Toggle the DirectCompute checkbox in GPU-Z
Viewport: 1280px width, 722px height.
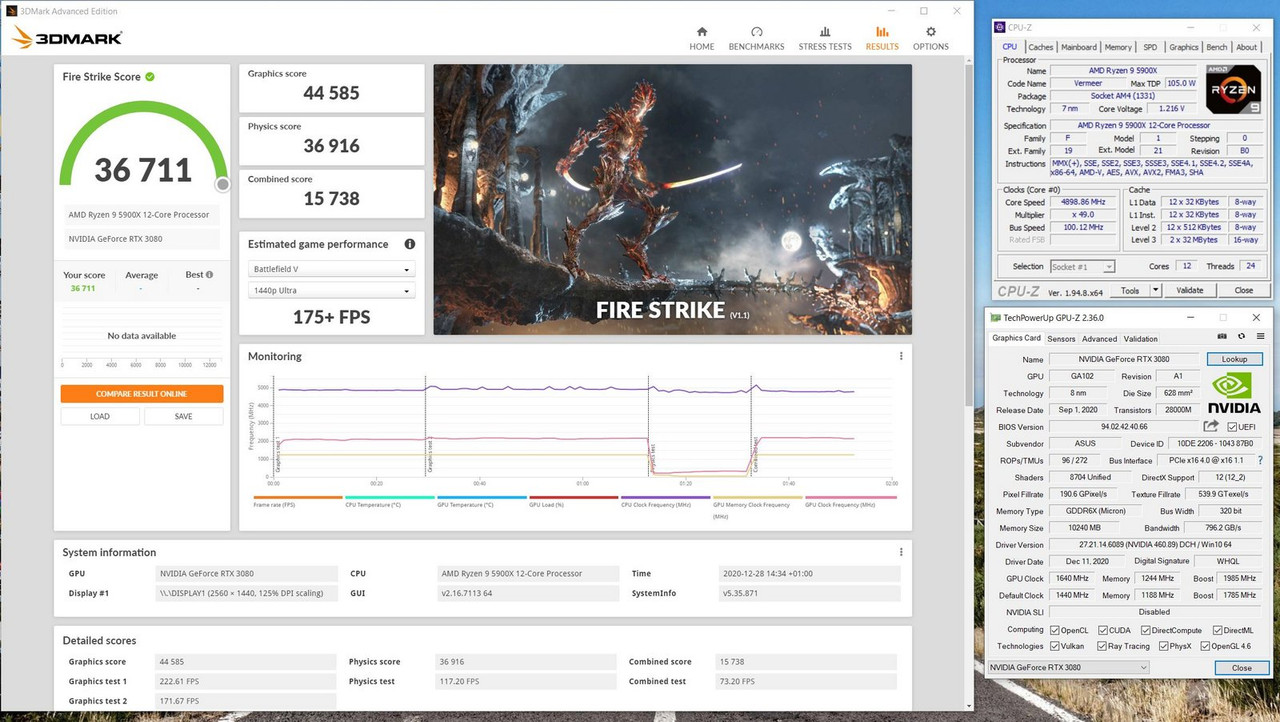point(1145,630)
